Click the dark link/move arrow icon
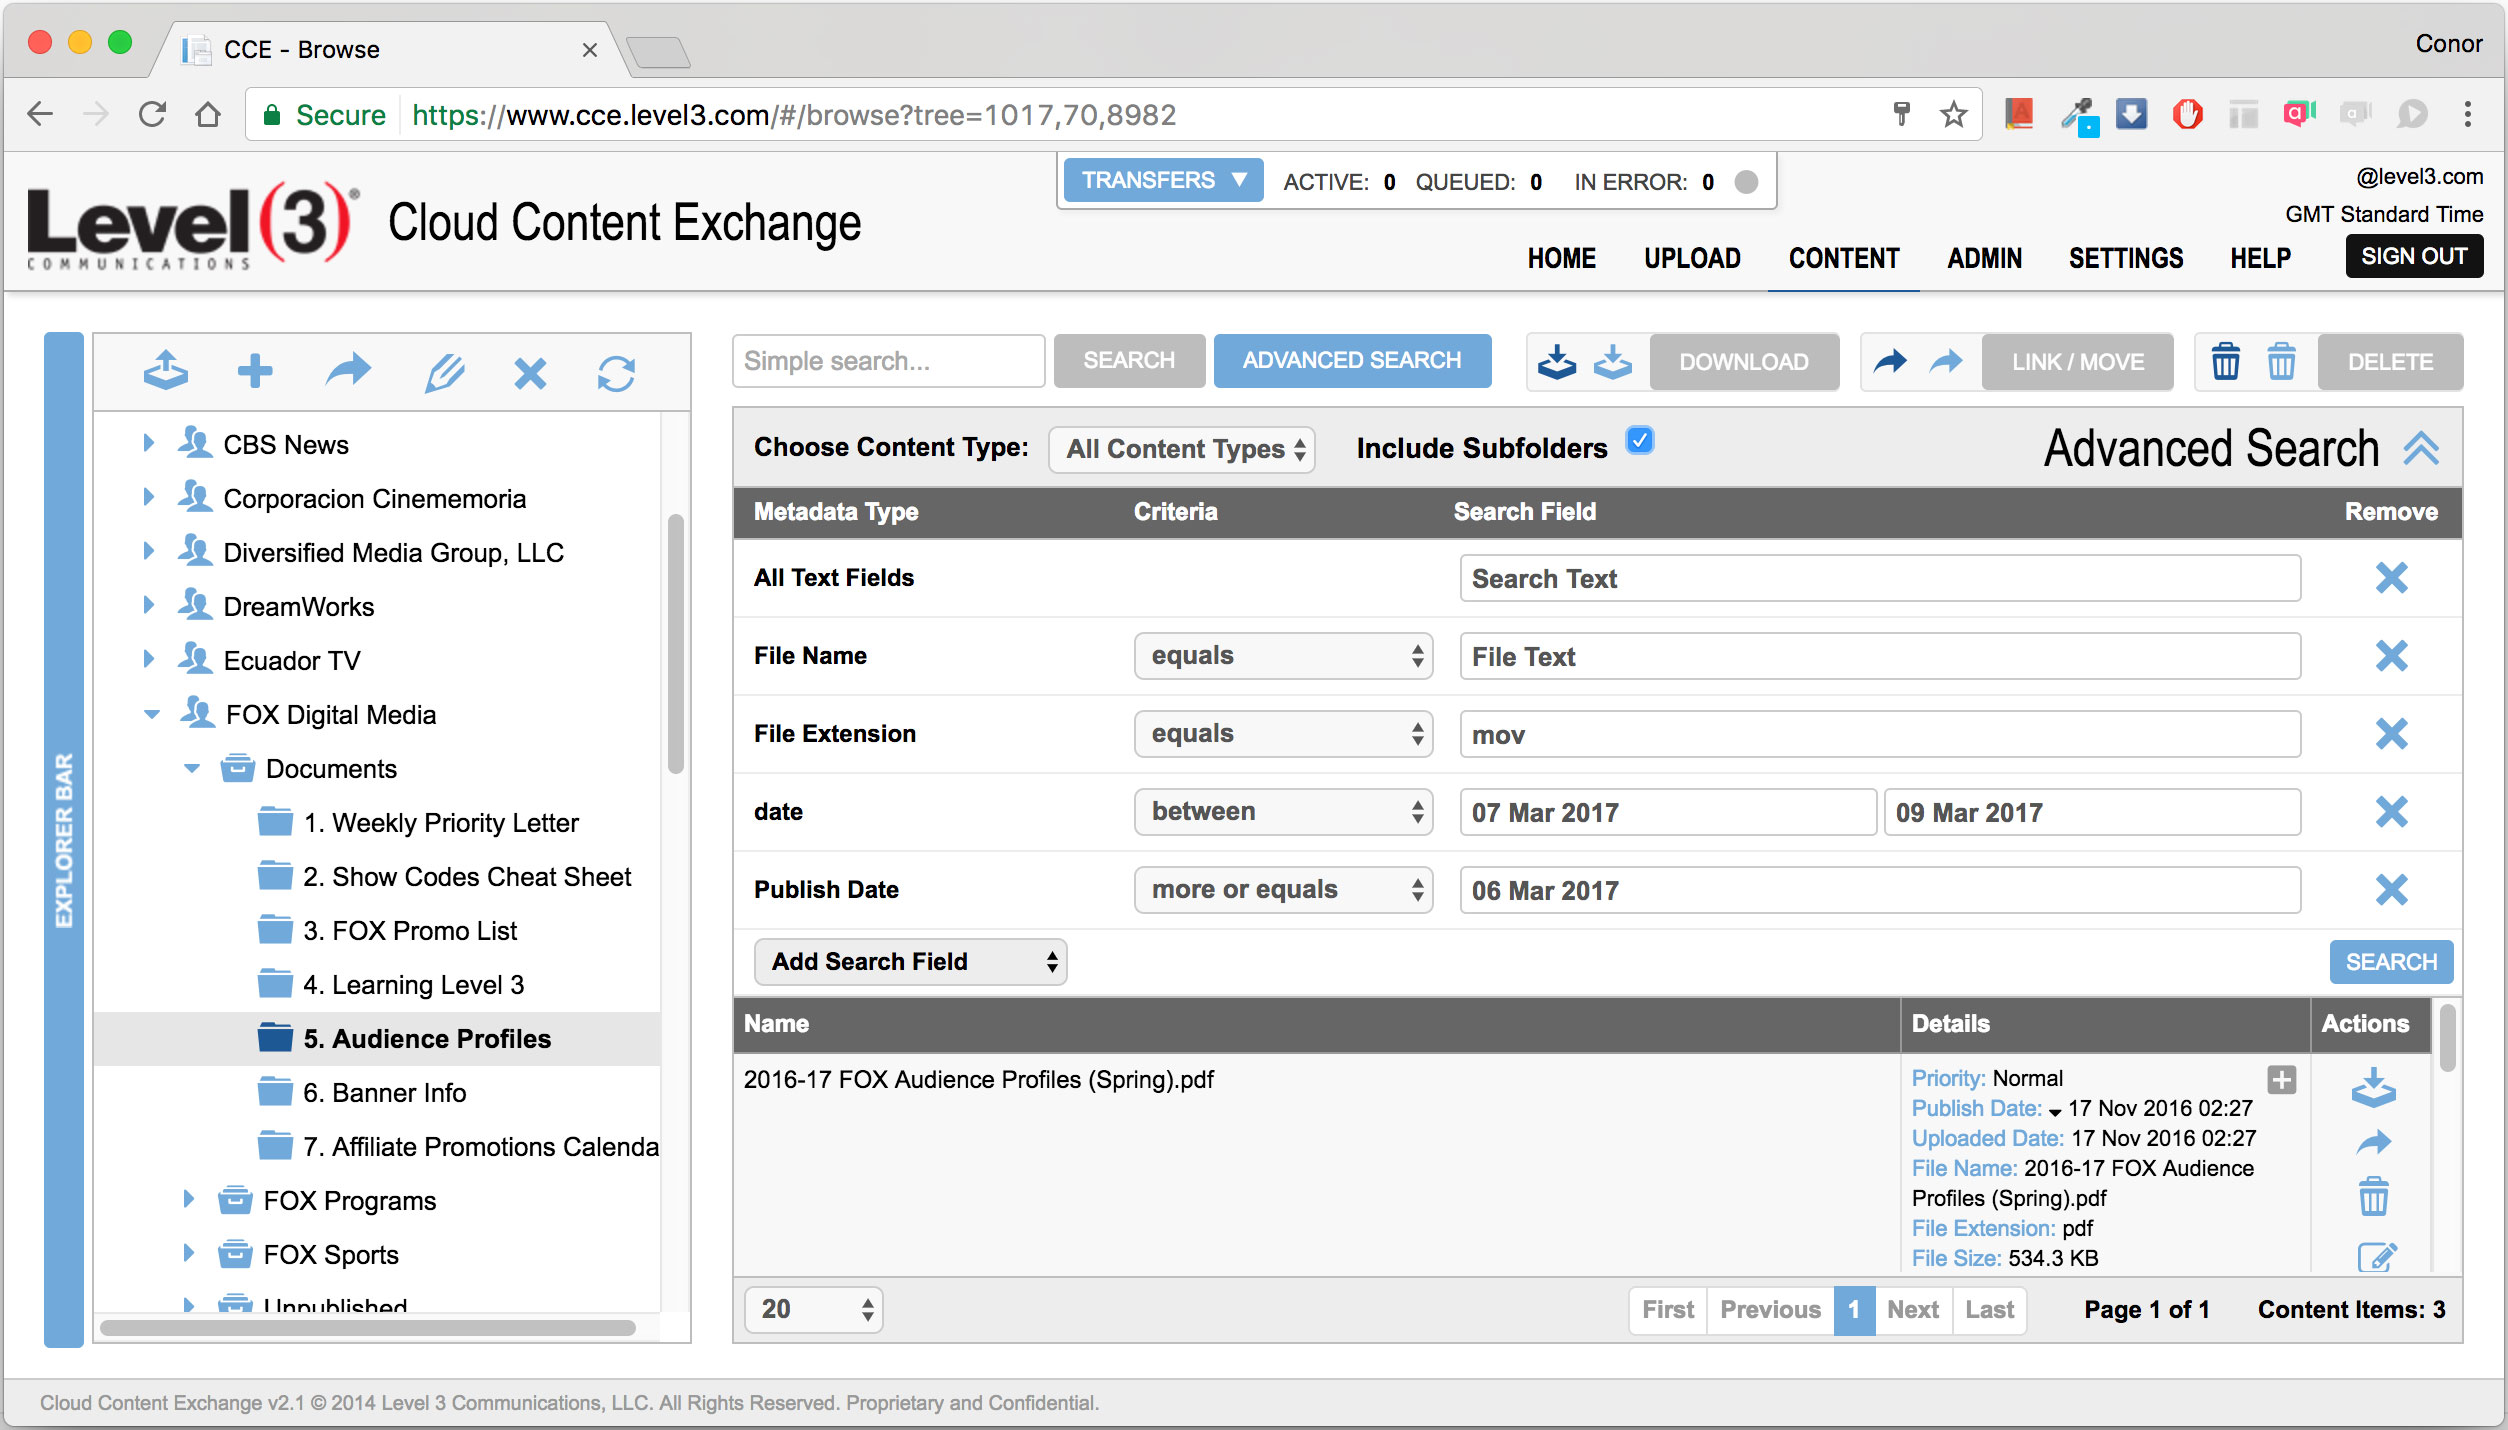This screenshot has width=2508, height=1430. pyautogui.click(x=1889, y=361)
